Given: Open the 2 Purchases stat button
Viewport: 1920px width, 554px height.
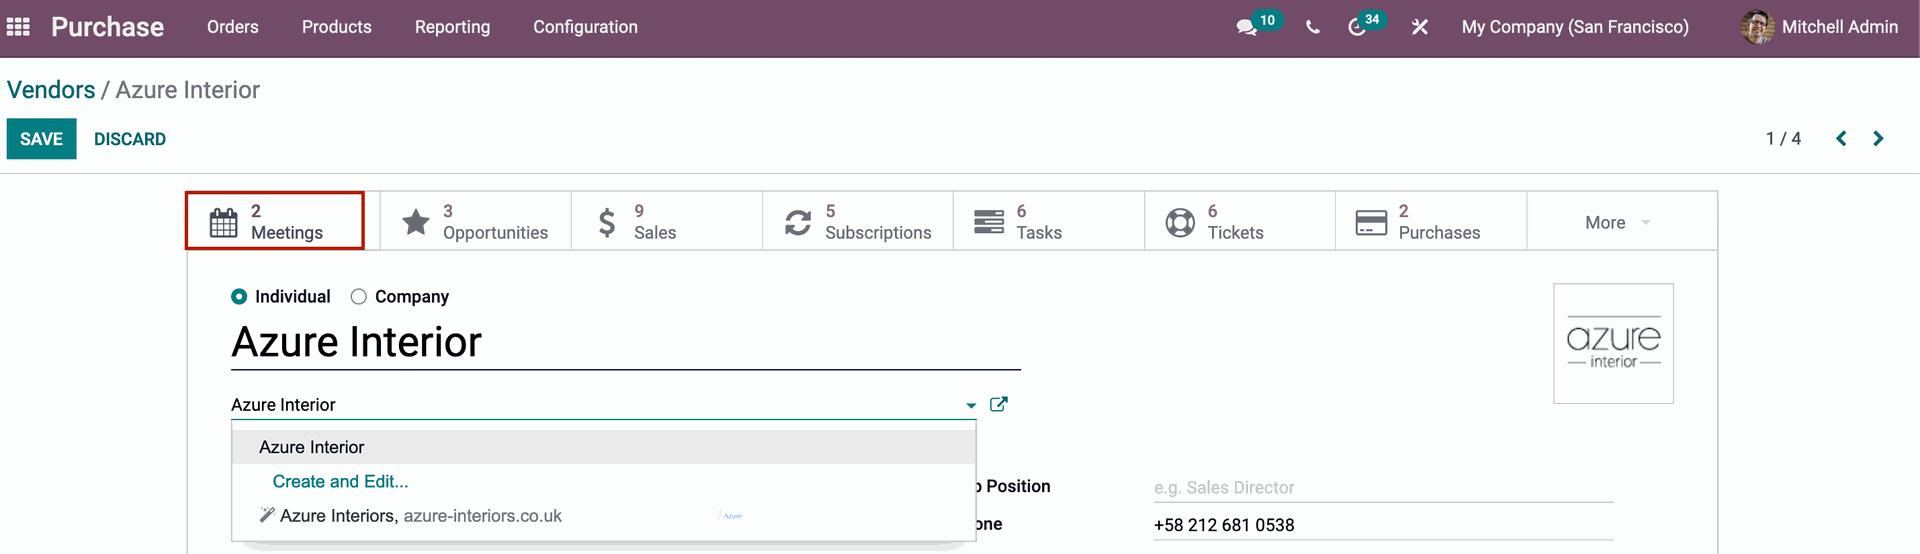Looking at the screenshot, I should [1431, 222].
